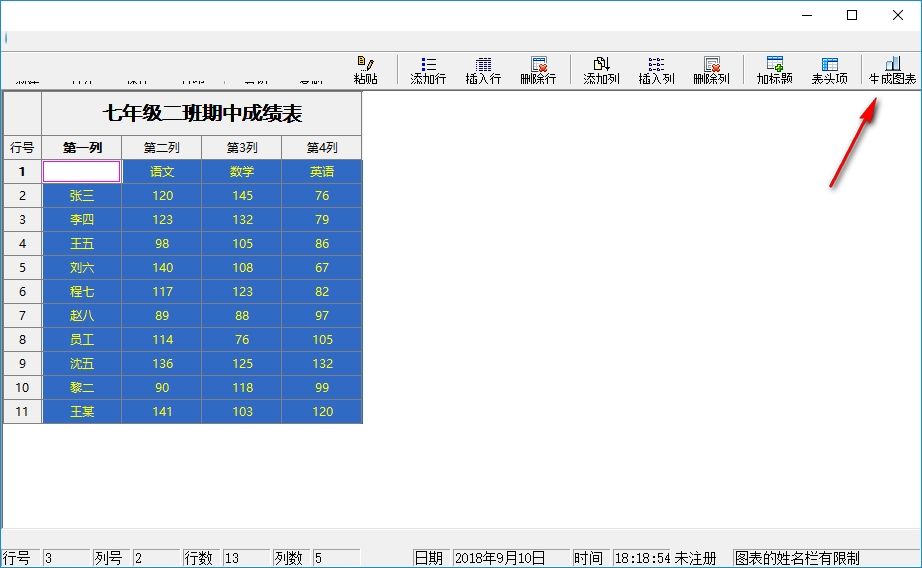Click column header 第二列
The width and height of the screenshot is (922, 568).
pos(162,148)
